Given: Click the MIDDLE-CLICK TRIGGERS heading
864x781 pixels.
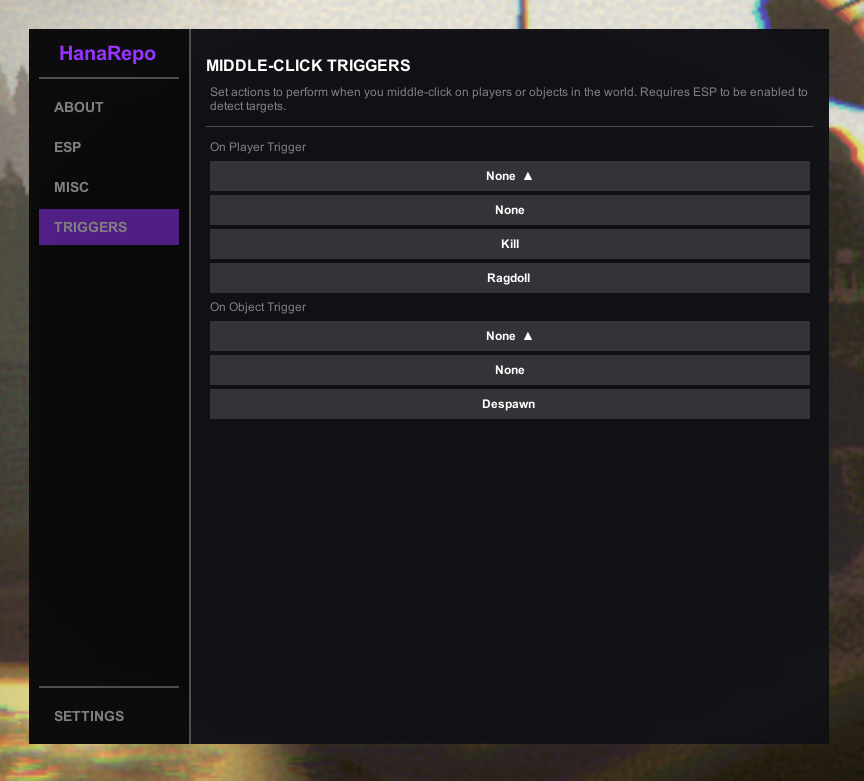Looking at the screenshot, I should pyautogui.click(x=308, y=66).
